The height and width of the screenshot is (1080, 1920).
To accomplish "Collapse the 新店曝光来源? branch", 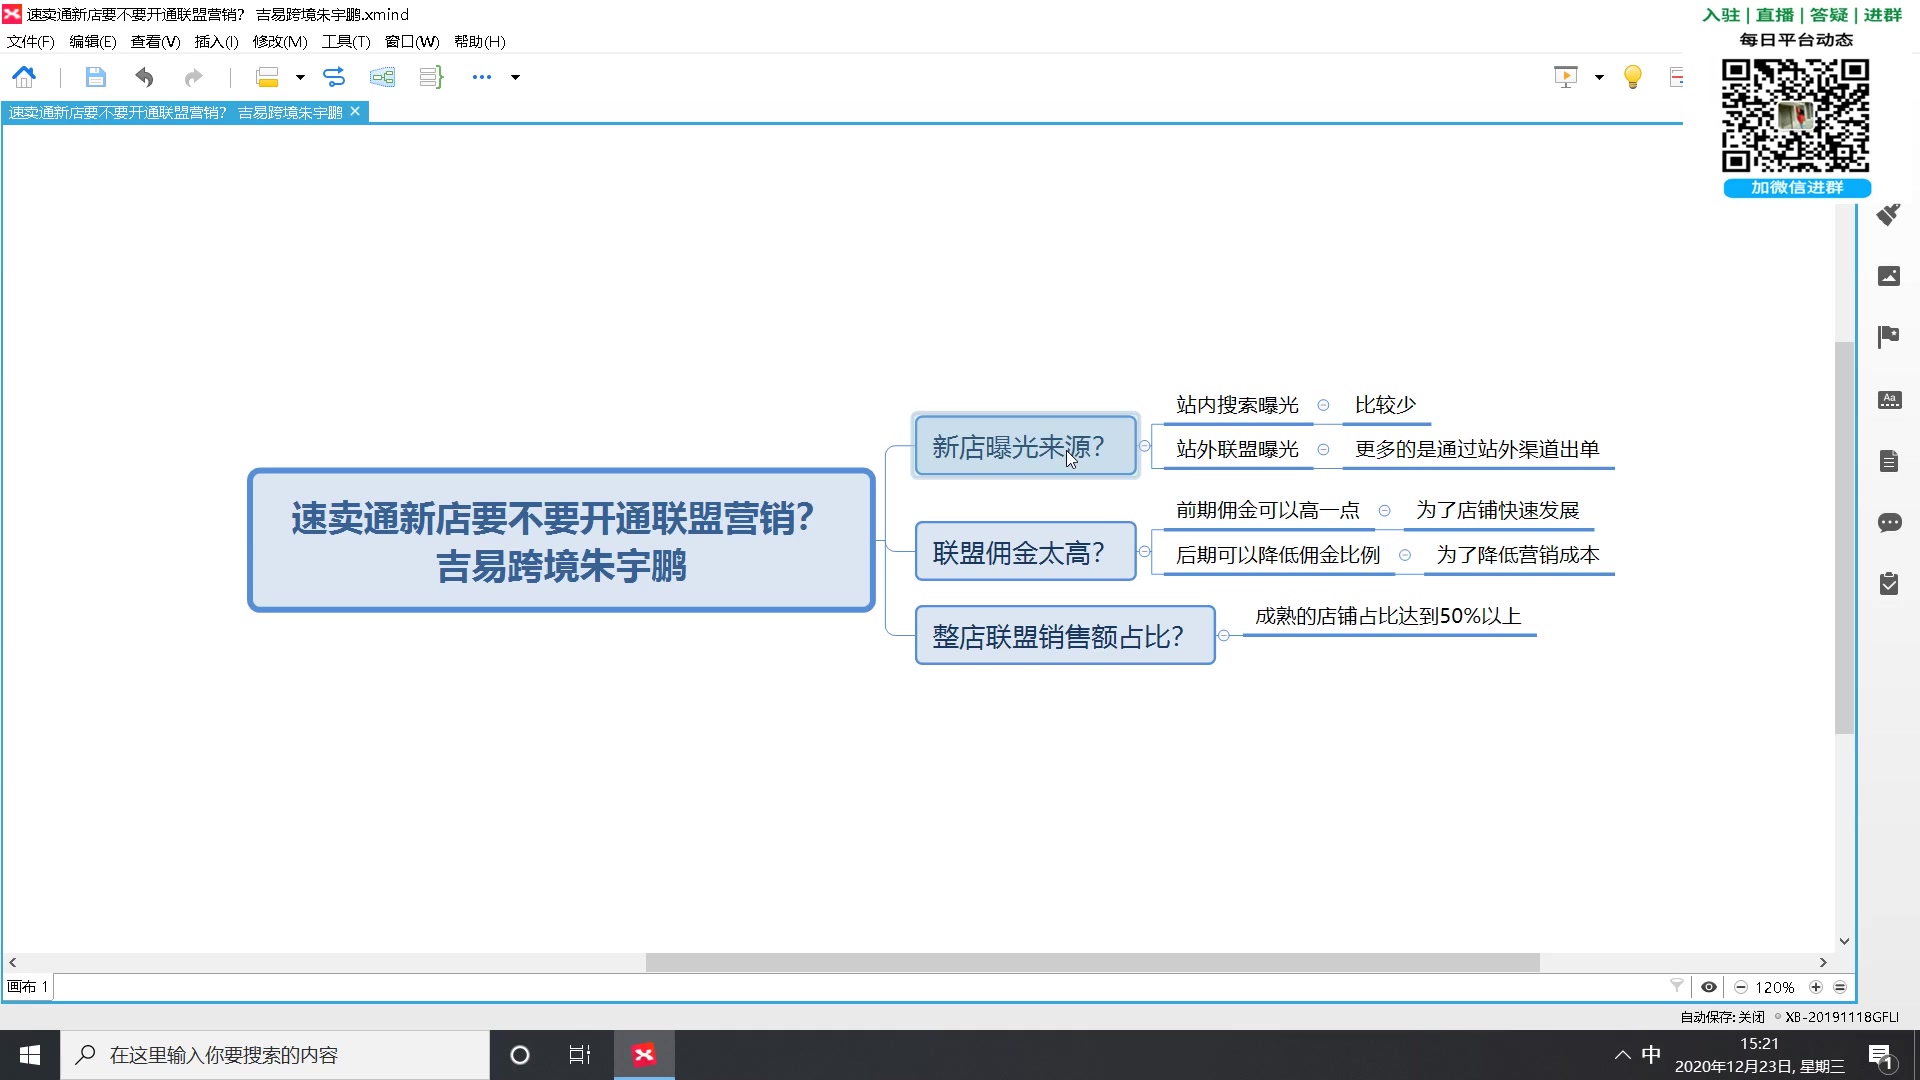I will pyautogui.click(x=1144, y=446).
